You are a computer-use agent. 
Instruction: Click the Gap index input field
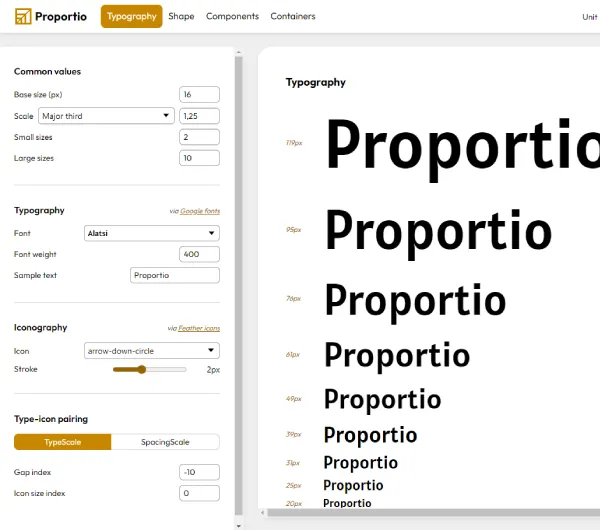(199, 472)
